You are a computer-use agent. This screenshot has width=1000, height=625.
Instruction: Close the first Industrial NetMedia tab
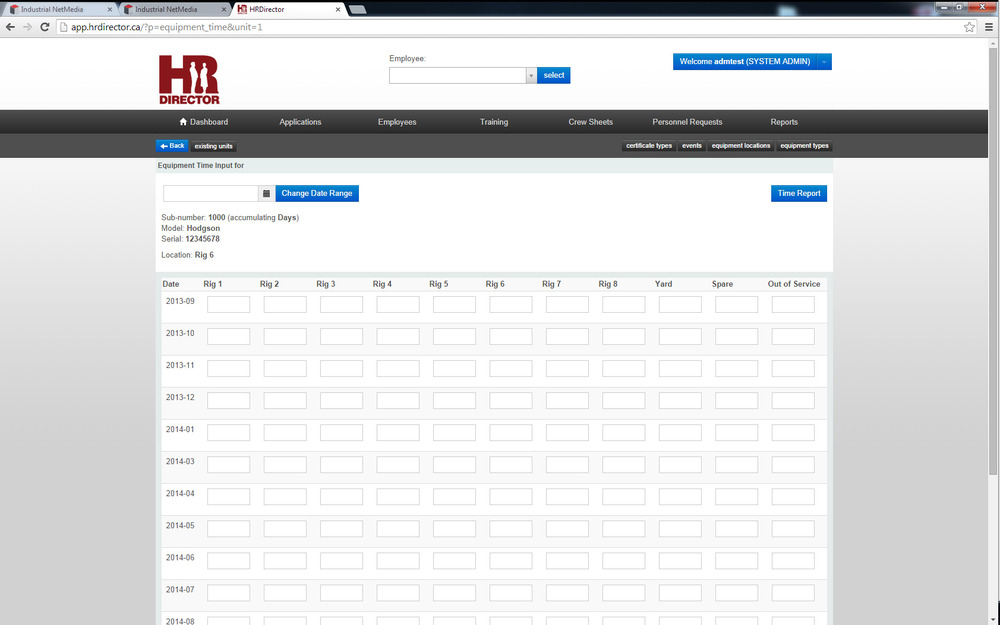pyautogui.click(x=110, y=10)
